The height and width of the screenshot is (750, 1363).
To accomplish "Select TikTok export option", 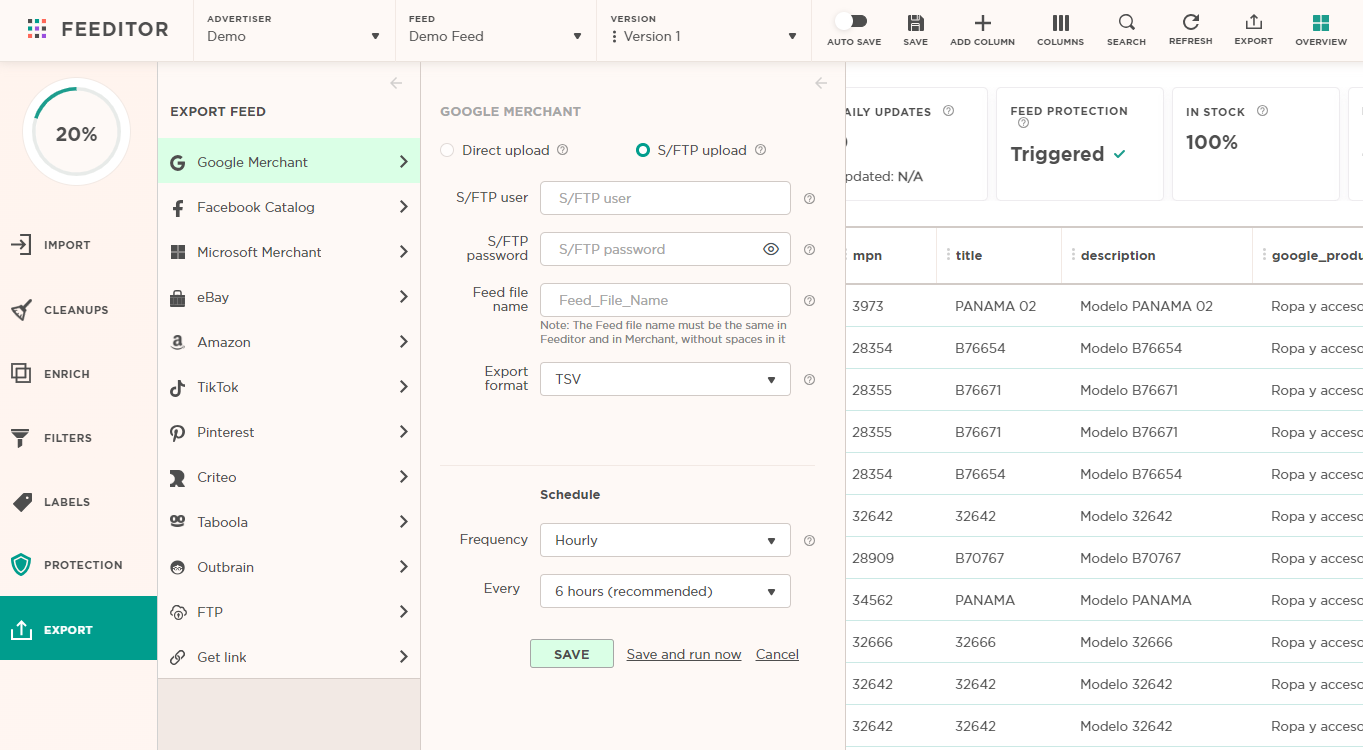I will coord(289,387).
